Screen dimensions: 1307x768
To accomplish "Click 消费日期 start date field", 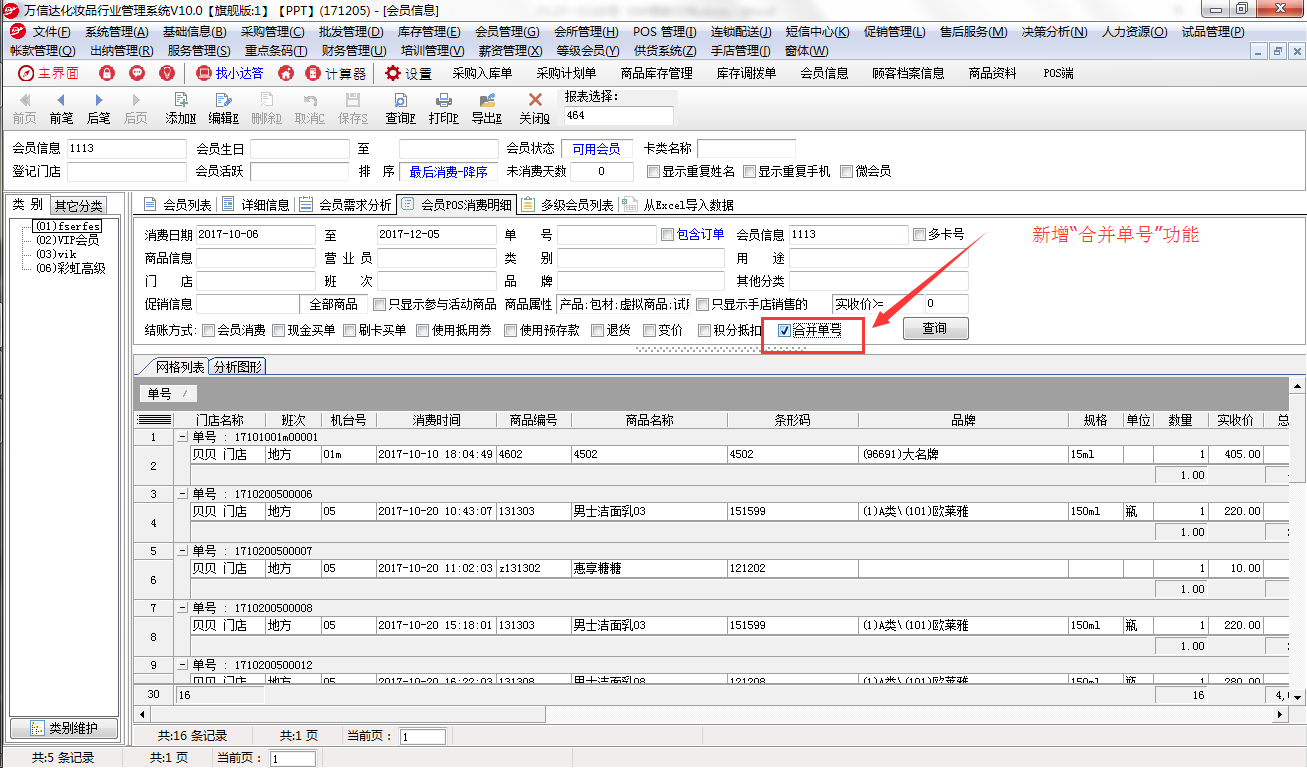I will 255,235.
